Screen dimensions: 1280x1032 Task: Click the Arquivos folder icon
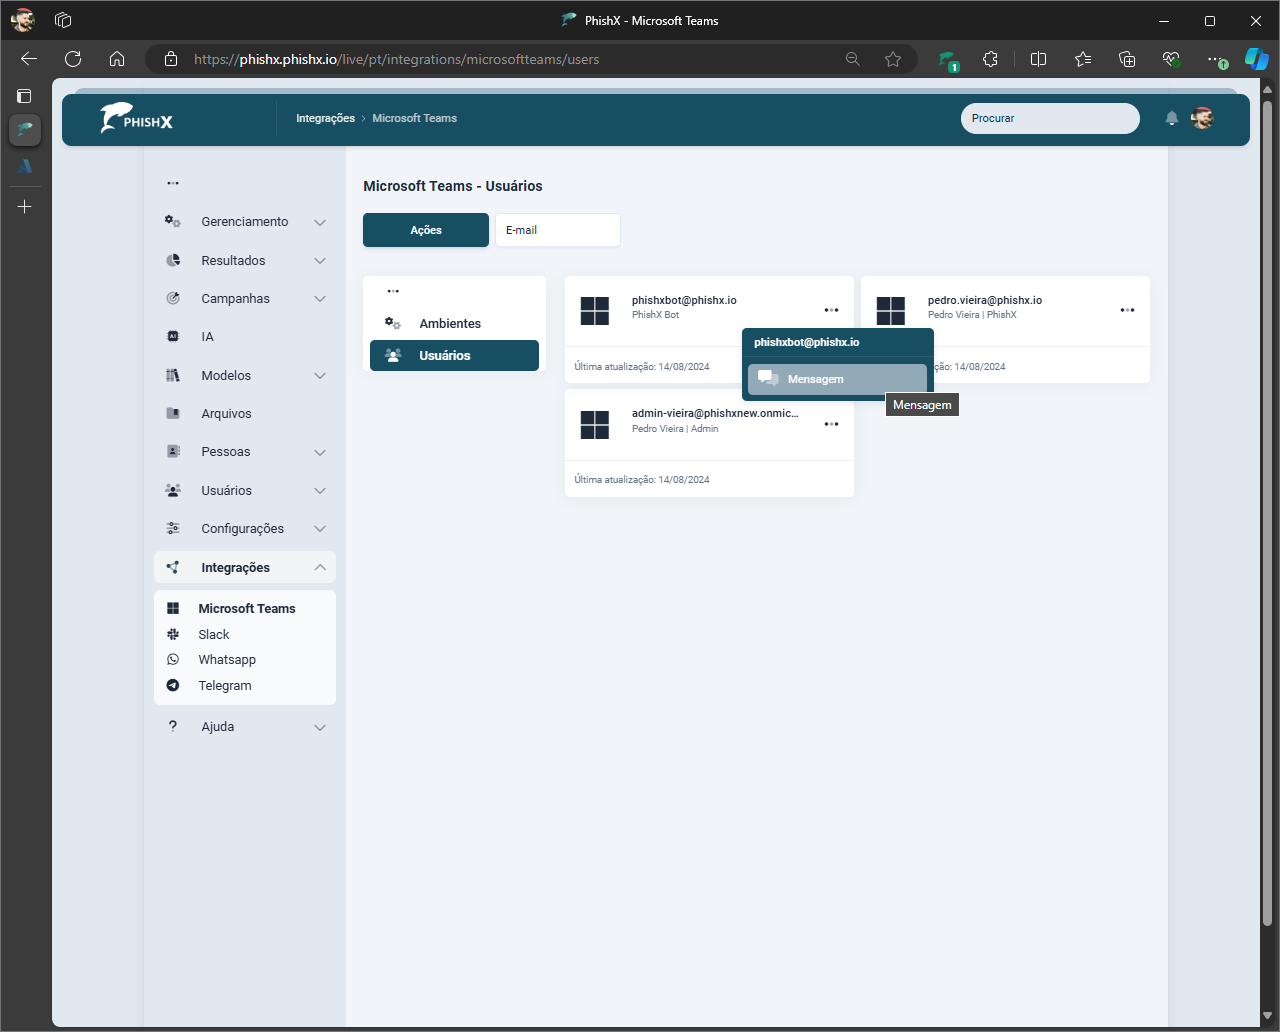click(173, 413)
